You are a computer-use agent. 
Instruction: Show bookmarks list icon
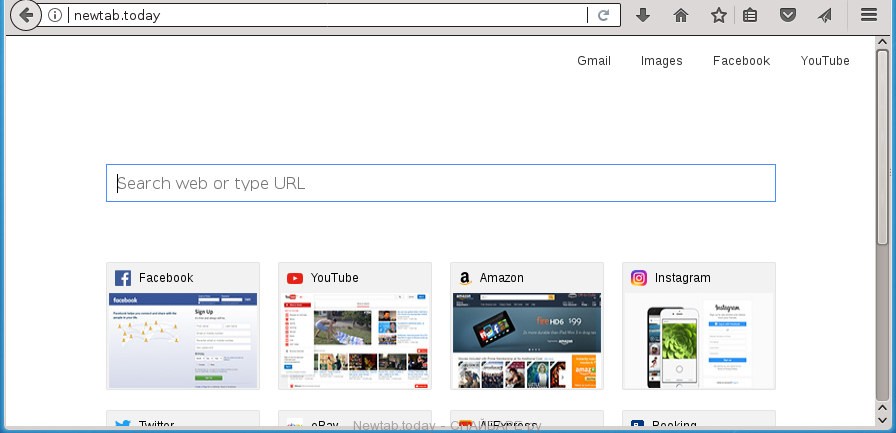coord(750,15)
